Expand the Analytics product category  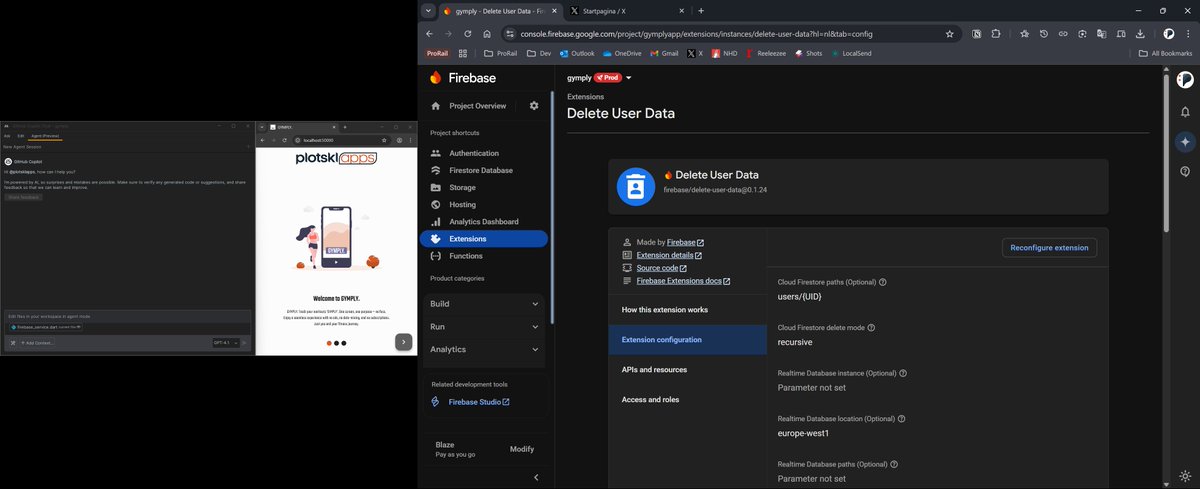[485, 350]
